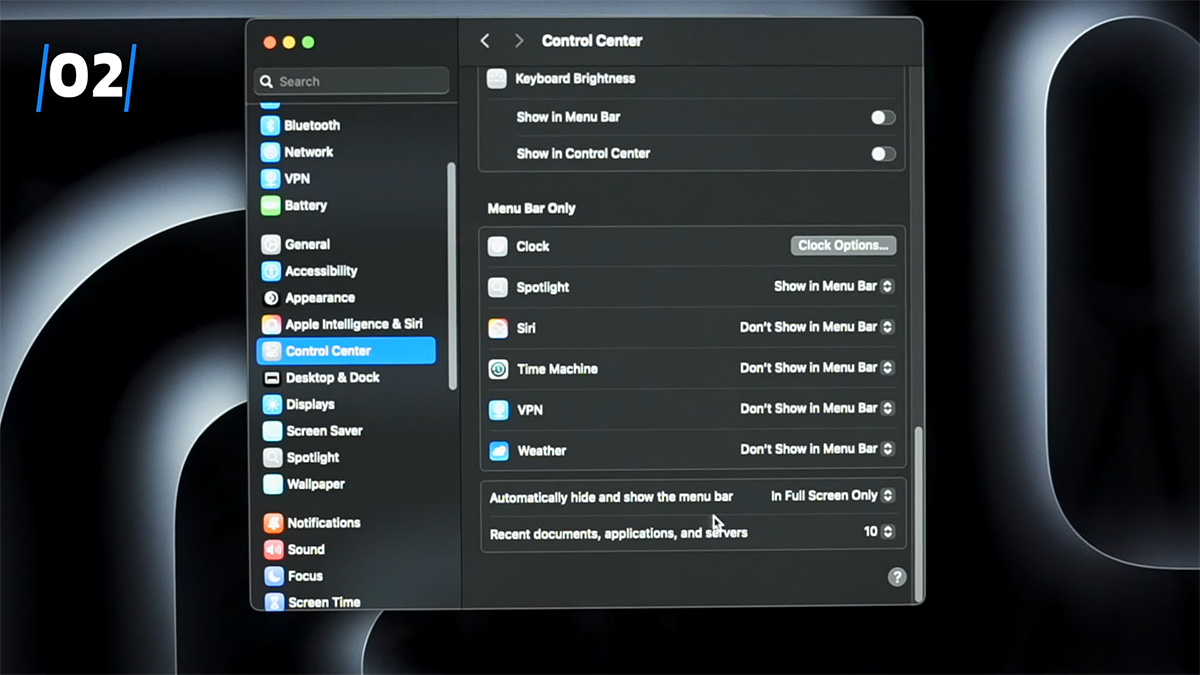The image size is (1200, 675).
Task: Select Sound label in the sidebar
Action: (306, 549)
